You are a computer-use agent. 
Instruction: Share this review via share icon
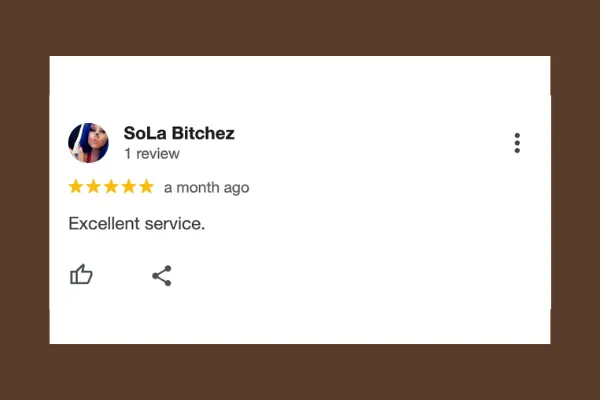tap(162, 276)
